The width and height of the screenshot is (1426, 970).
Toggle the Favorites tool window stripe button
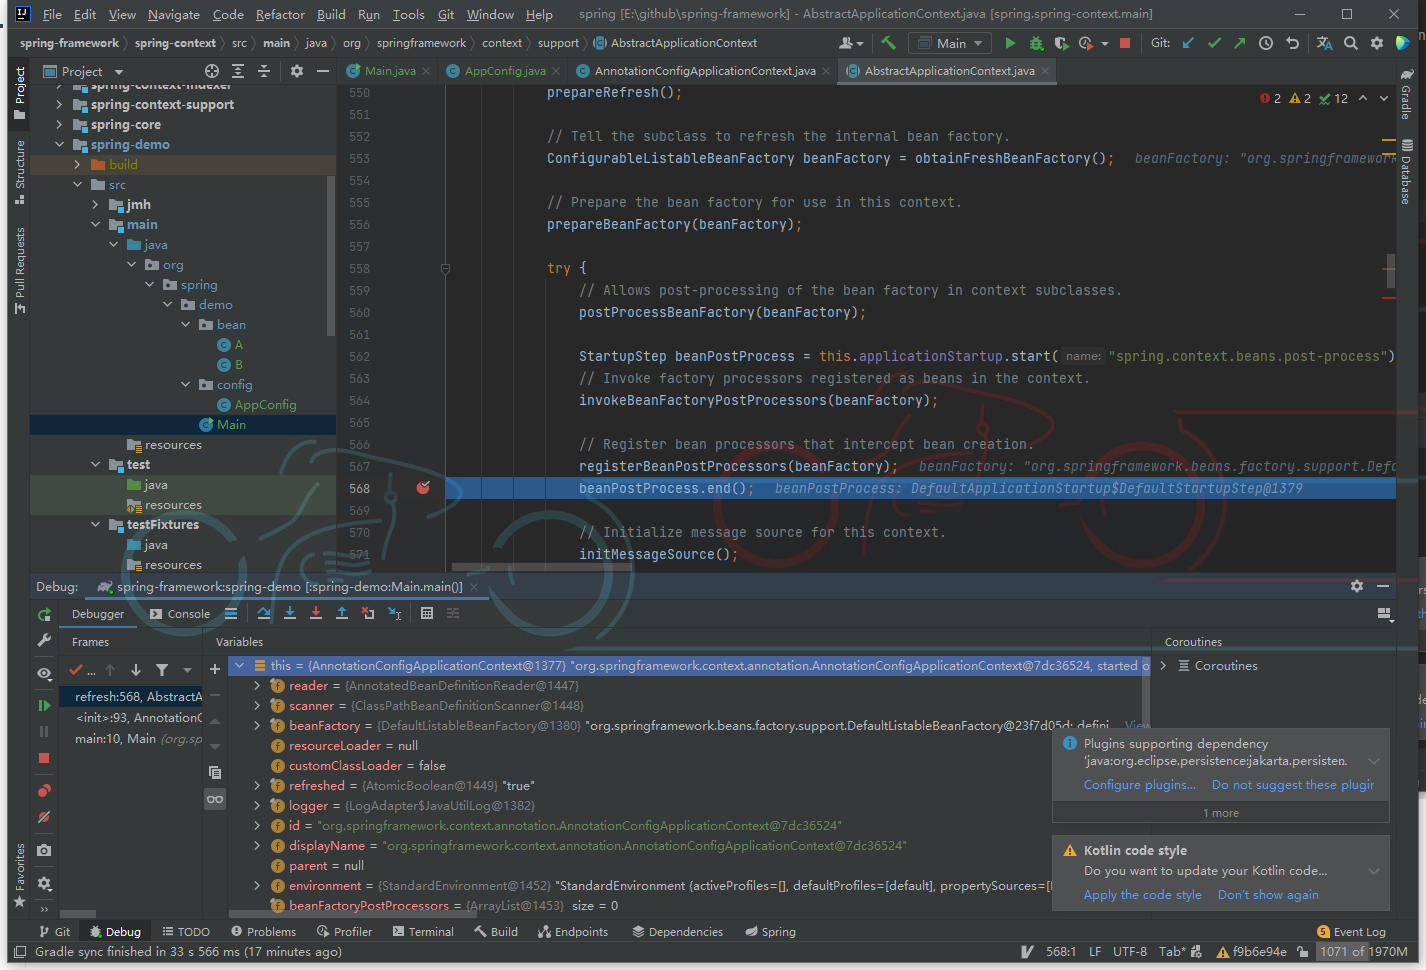click(19, 876)
